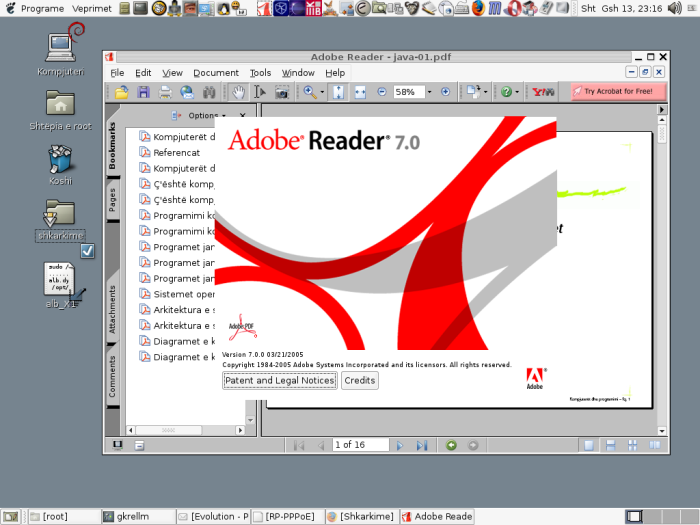Switch to gkrellm in the taskbar
The image size is (700, 525).
[138, 517]
